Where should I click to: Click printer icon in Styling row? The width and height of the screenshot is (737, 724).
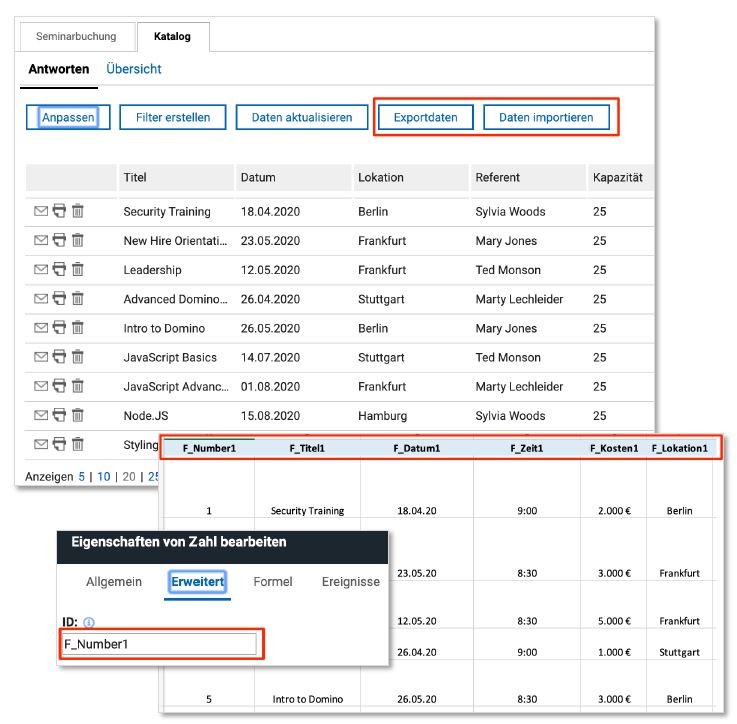click(x=59, y=444)
